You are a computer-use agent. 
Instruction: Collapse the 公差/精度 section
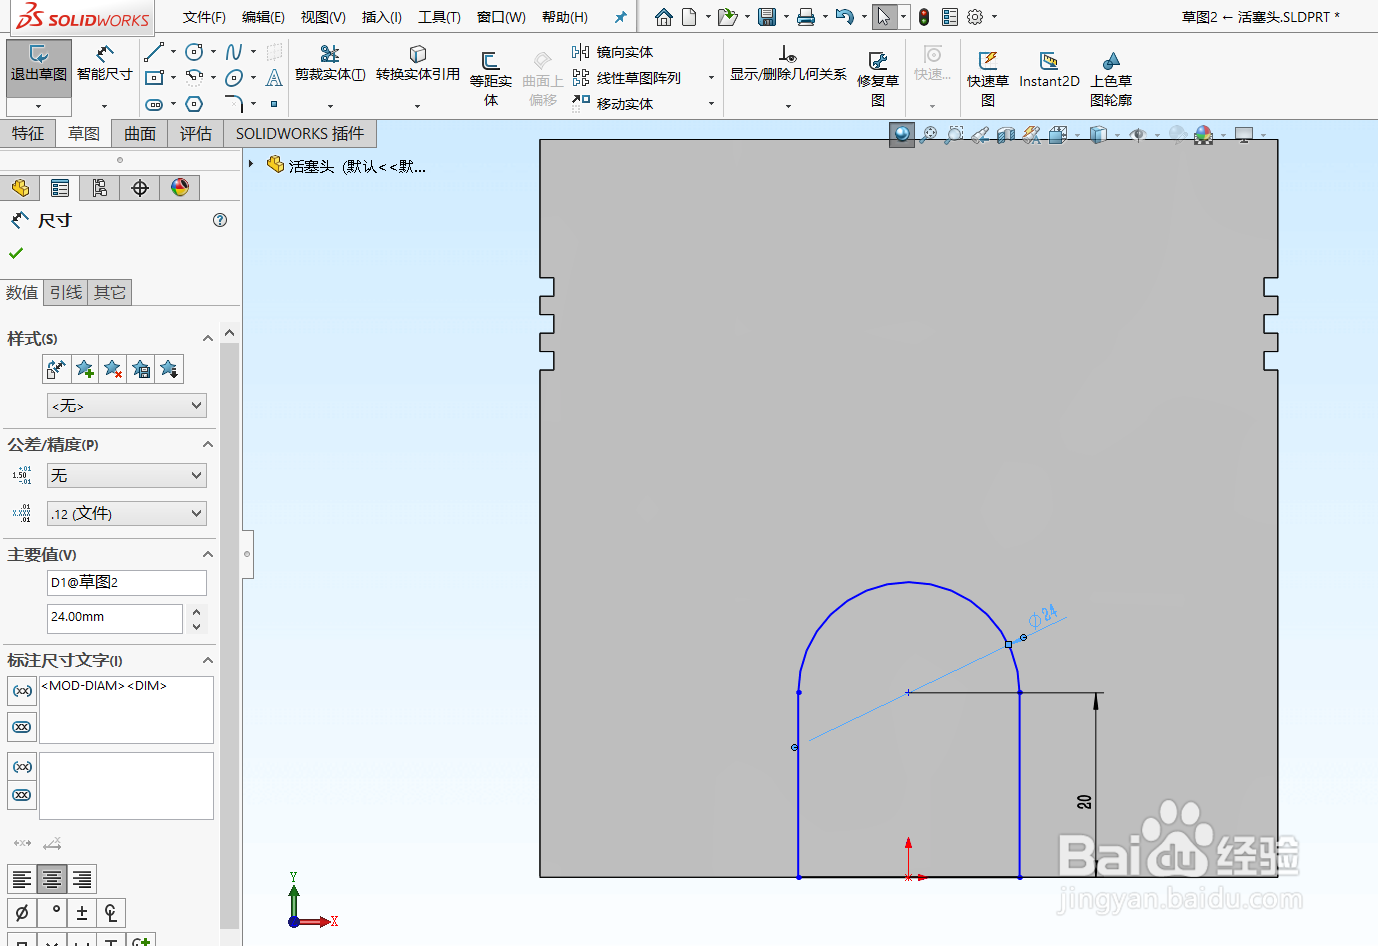click(207, 444)
